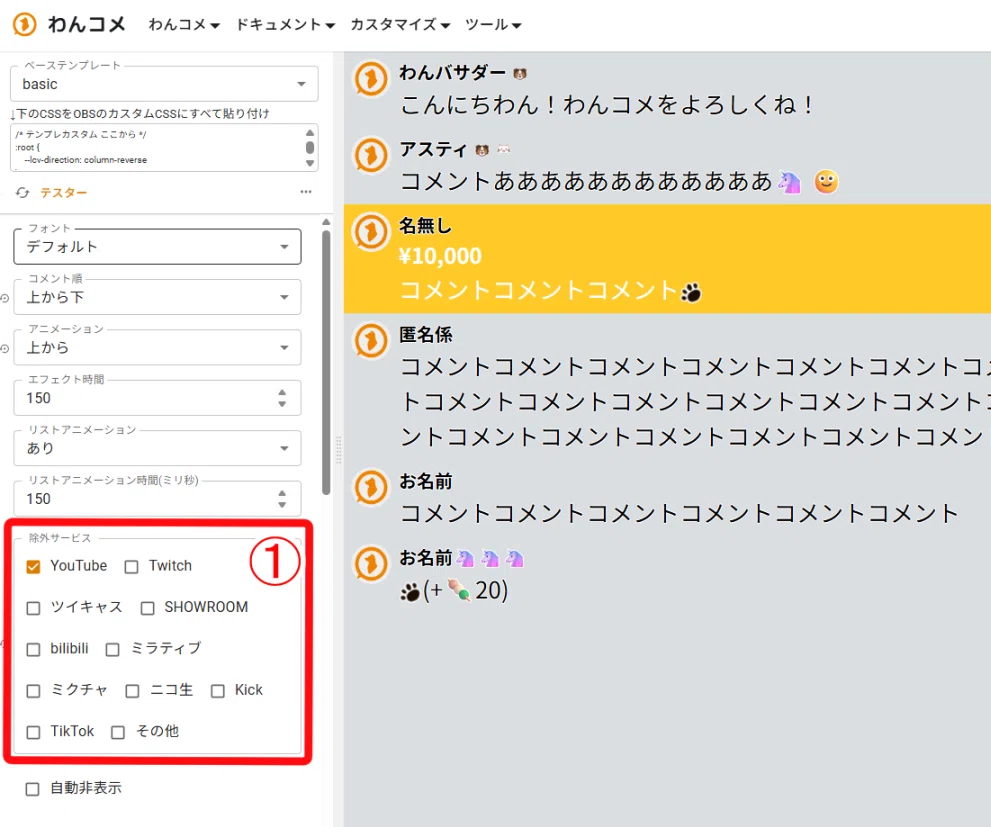The image size is (991, 827).
Task: Click the reset icon beside コメント順
Action: 4,298
